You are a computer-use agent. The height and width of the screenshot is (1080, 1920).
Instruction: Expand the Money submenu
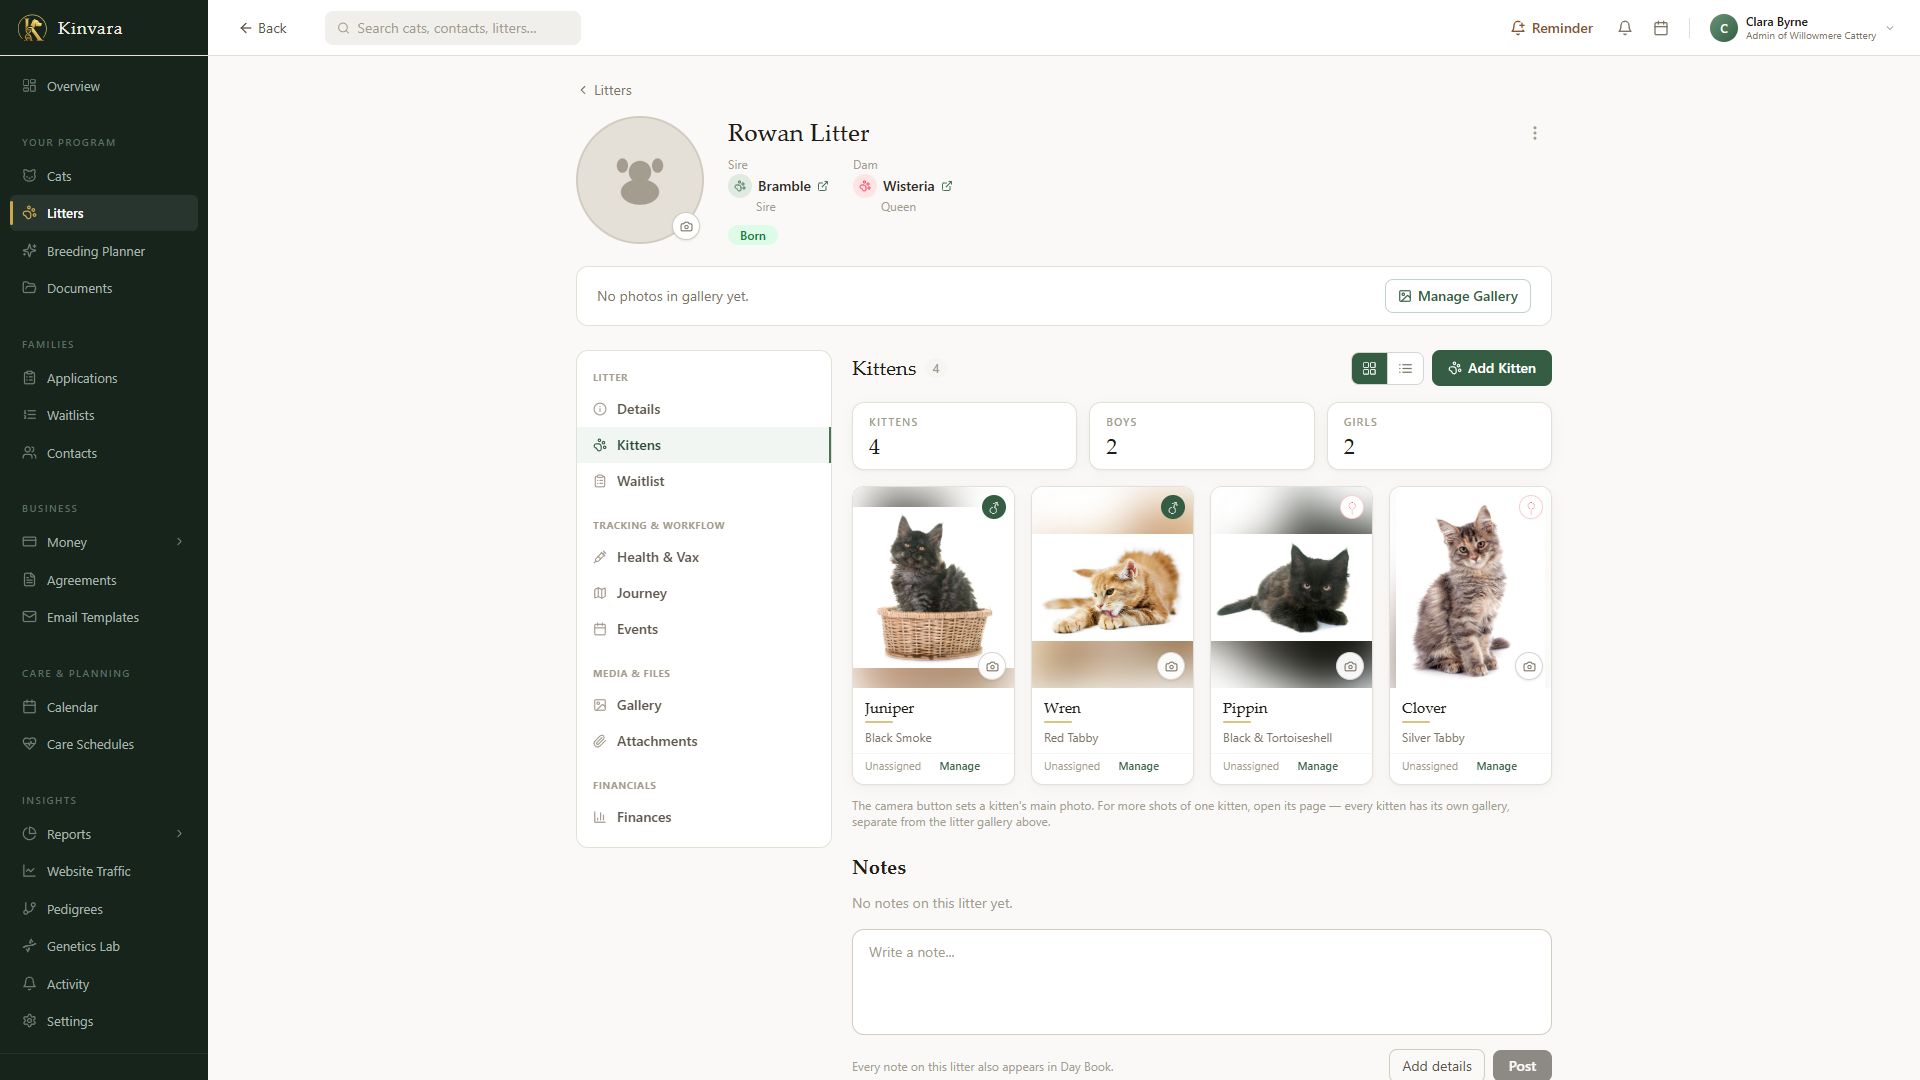pyautogui.click(x=180, y=542)
